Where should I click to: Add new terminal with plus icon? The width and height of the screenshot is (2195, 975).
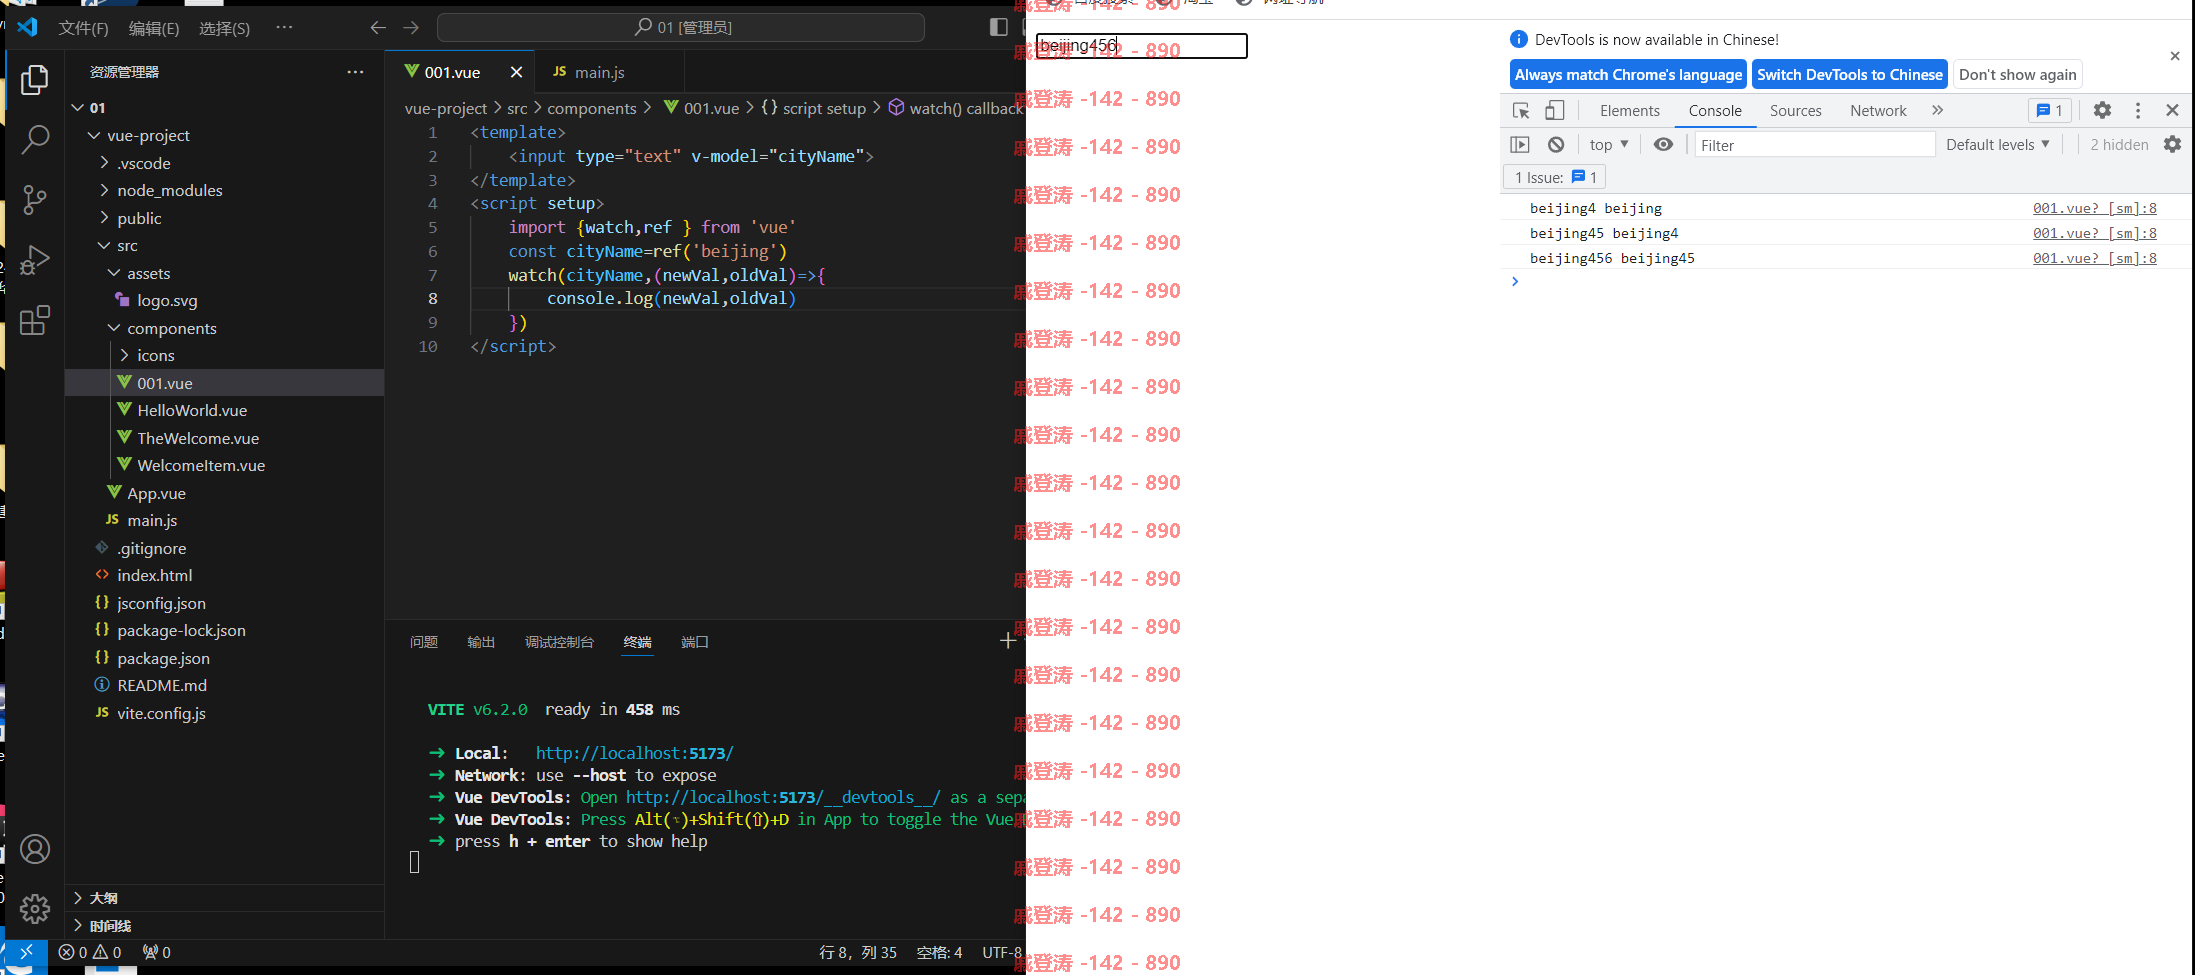(x=1008, y=641)
